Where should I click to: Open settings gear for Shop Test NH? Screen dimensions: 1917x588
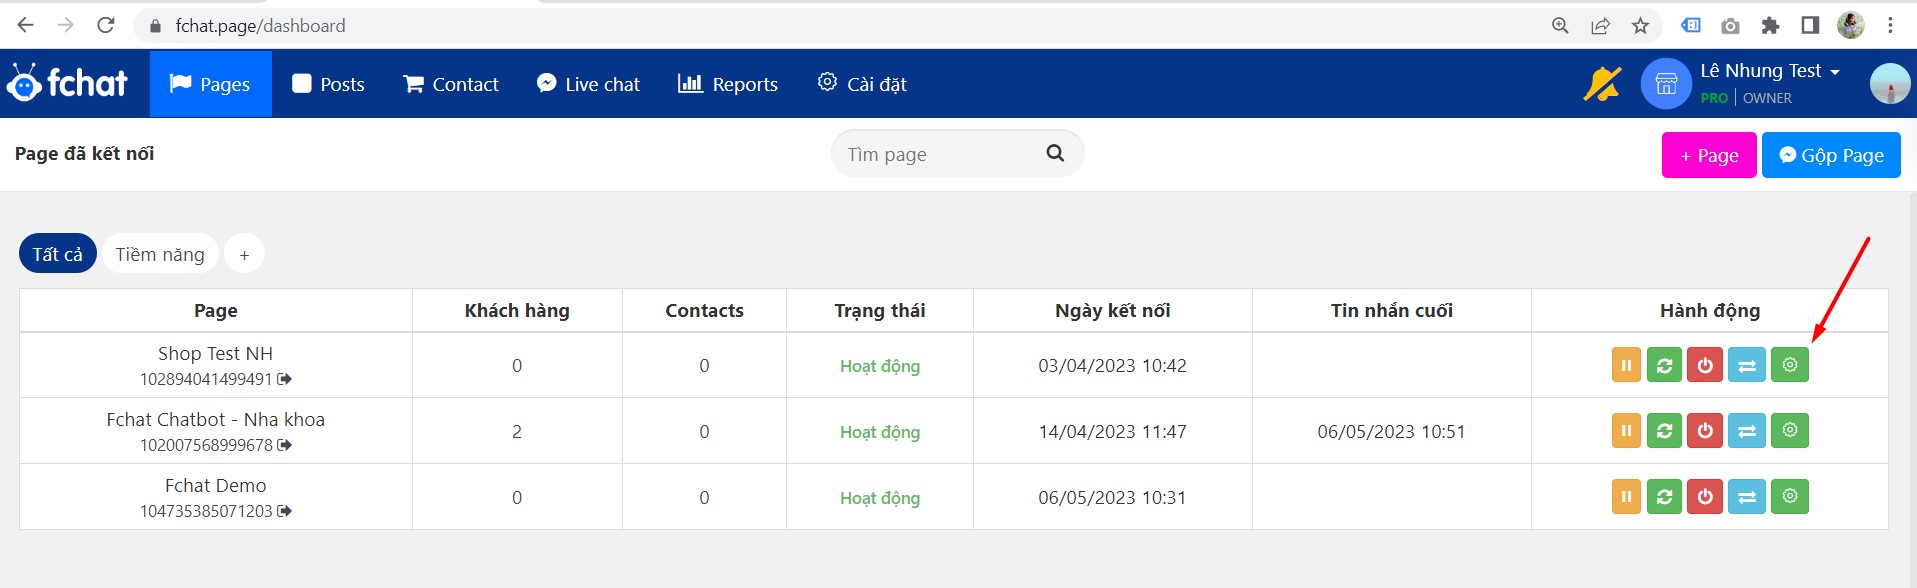pos(1790,366)
